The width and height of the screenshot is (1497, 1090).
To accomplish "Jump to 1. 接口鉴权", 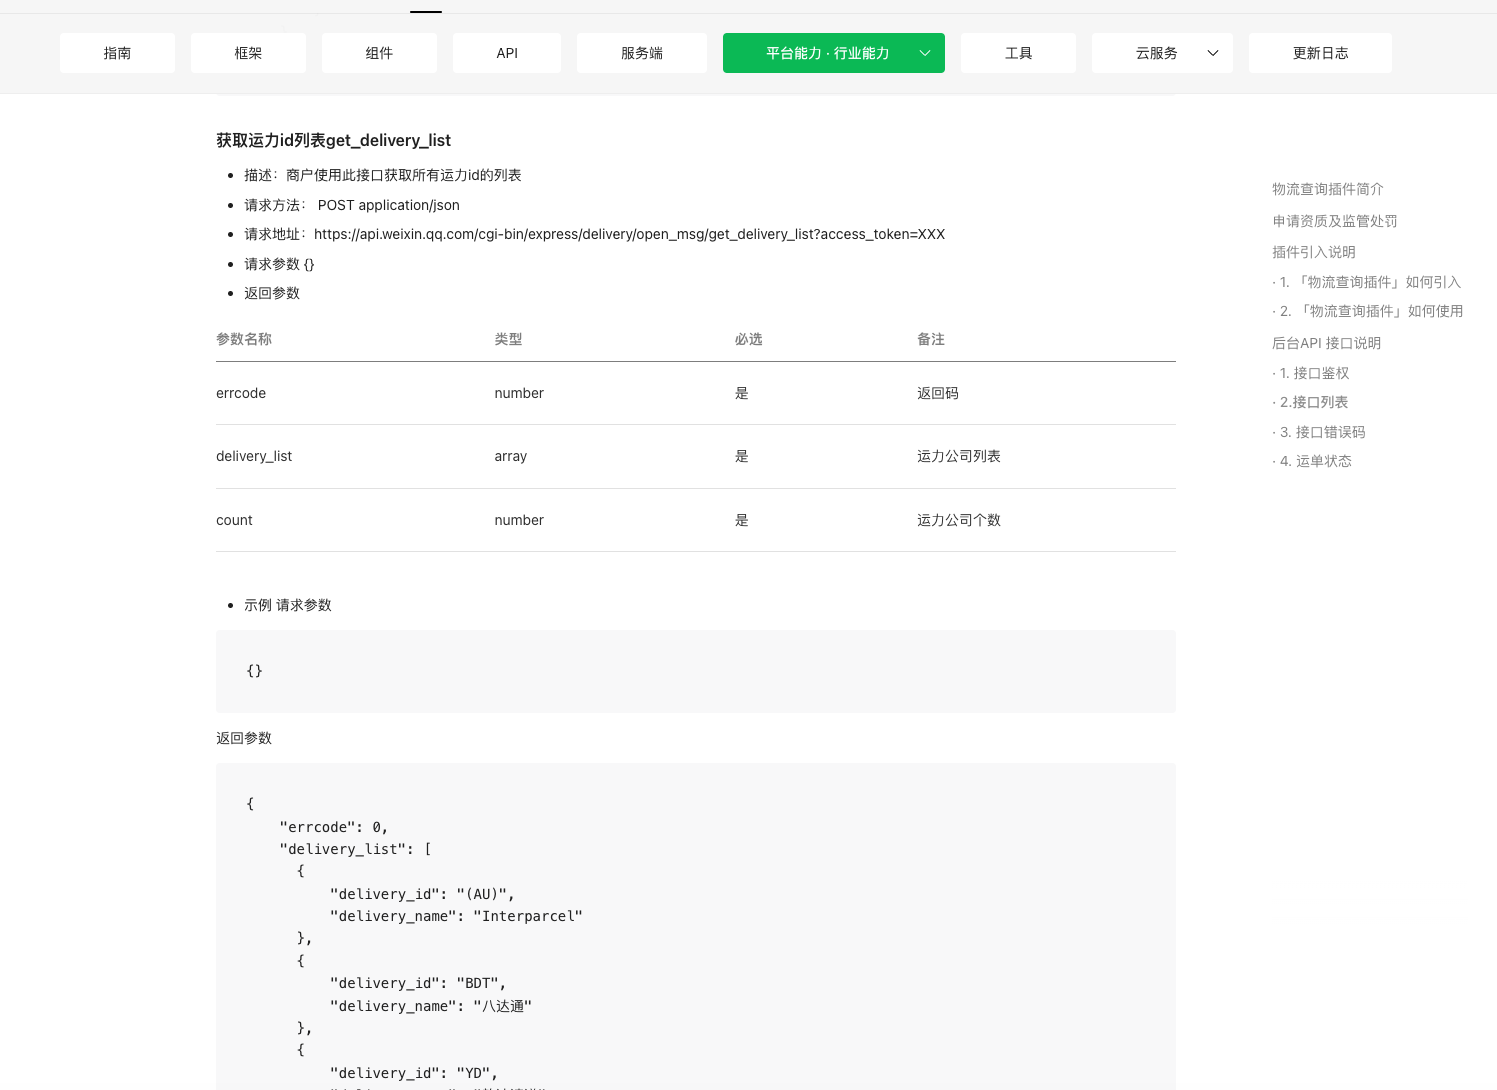I will (1311, 373).
